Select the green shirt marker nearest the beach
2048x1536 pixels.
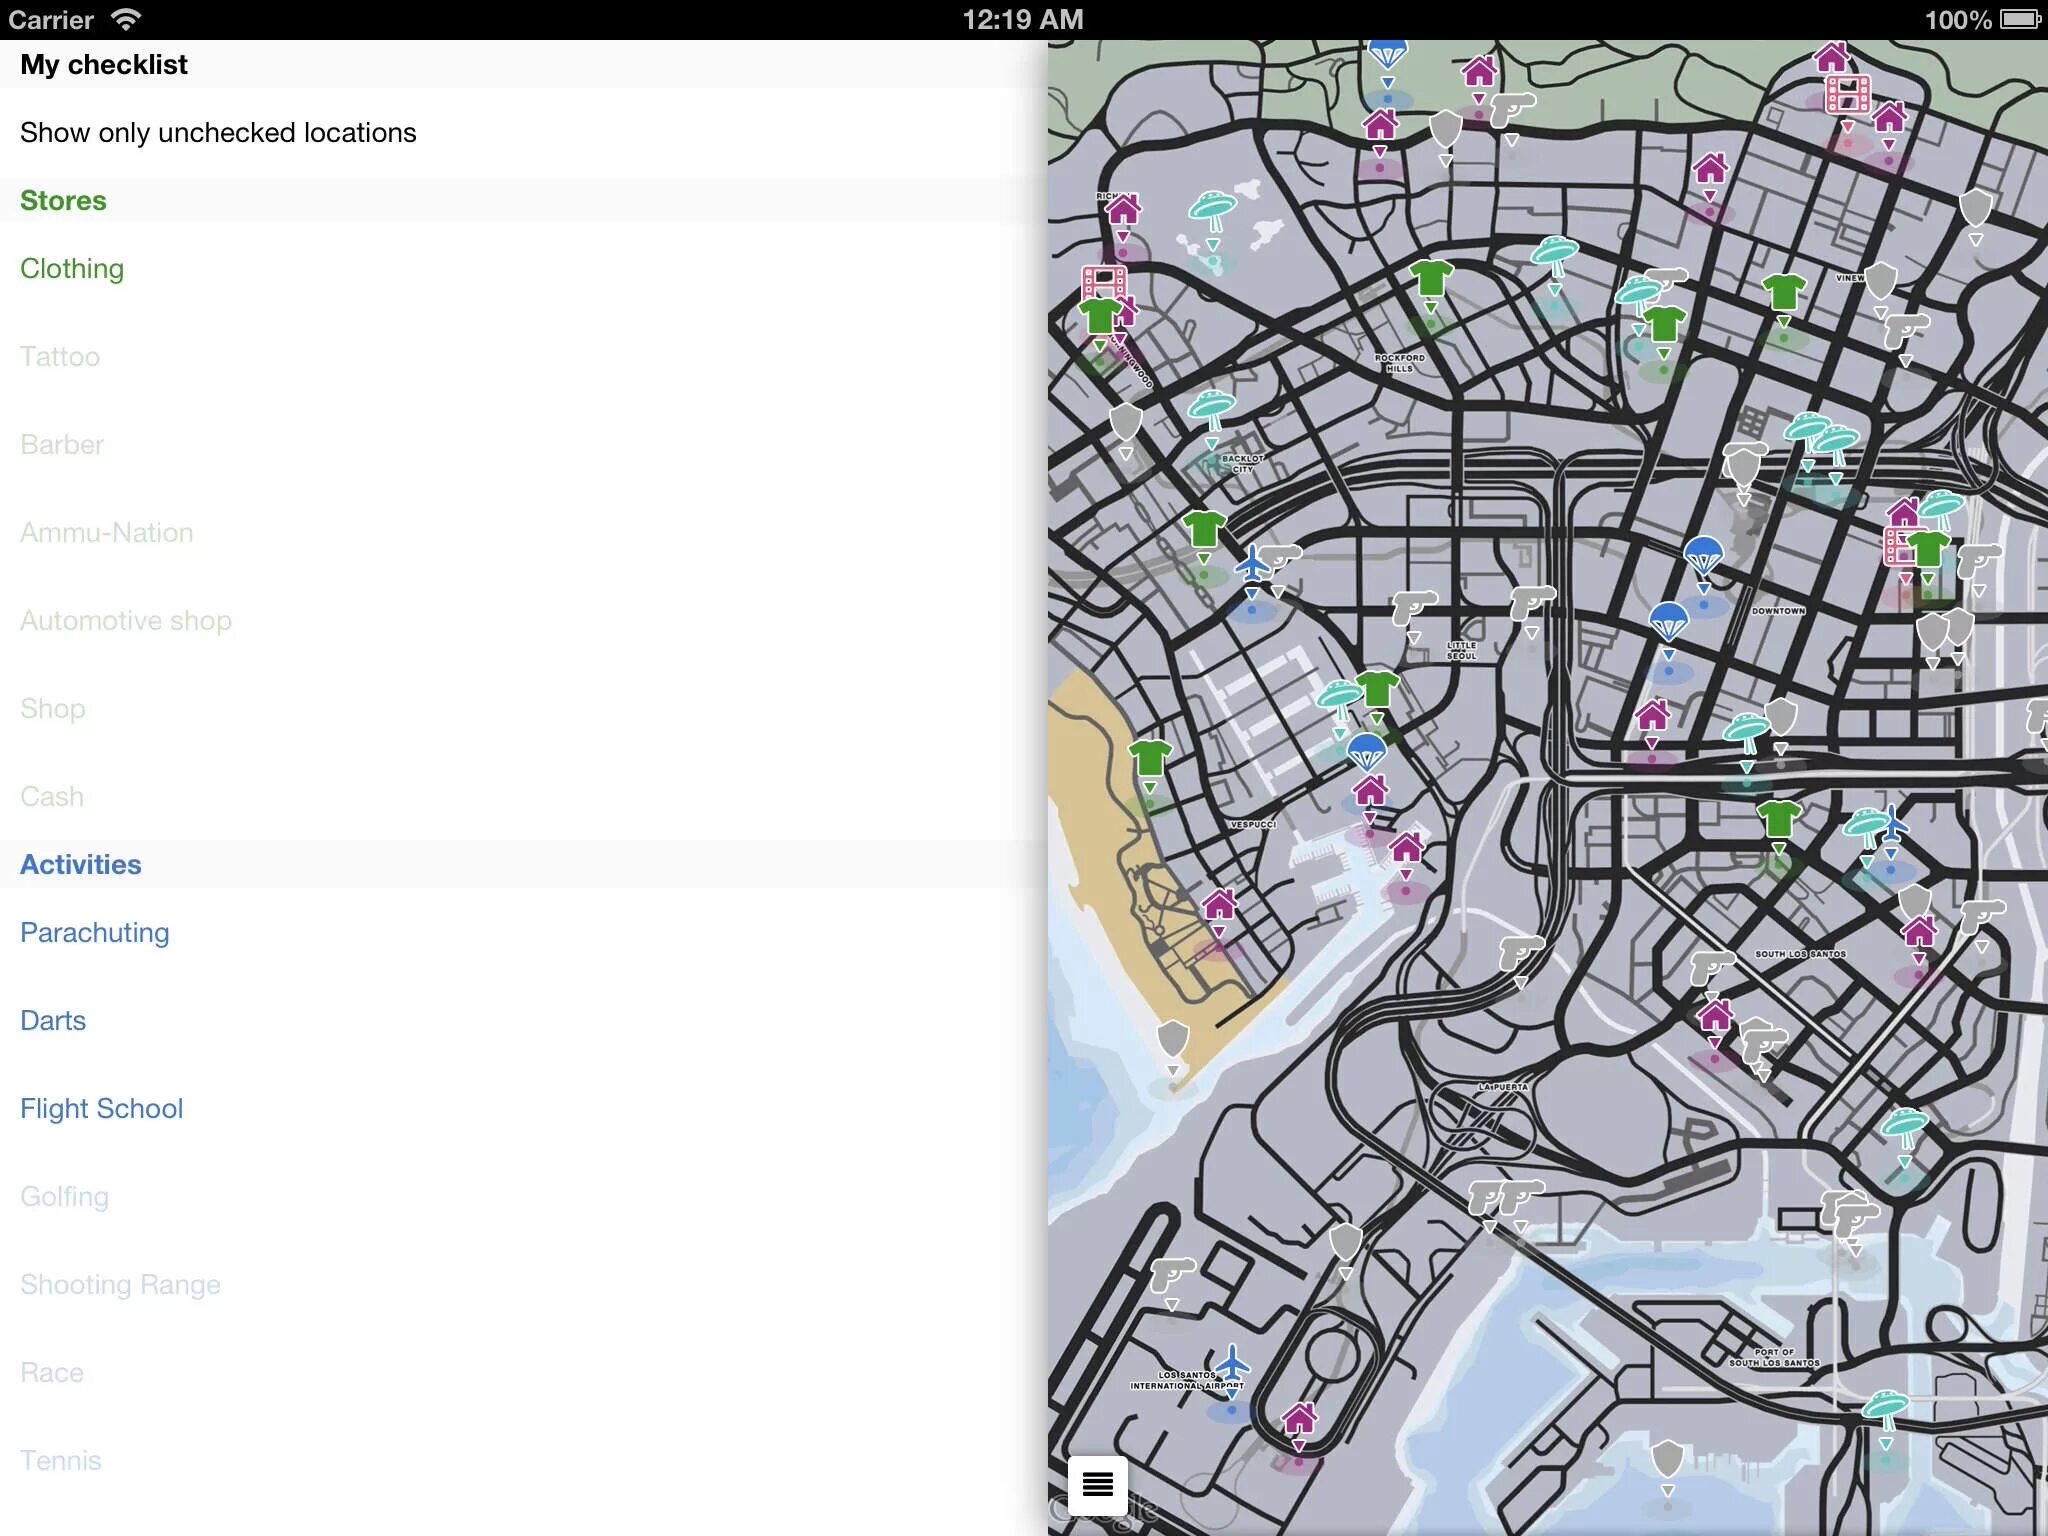pyautogui.click(x=1150, y=759)
